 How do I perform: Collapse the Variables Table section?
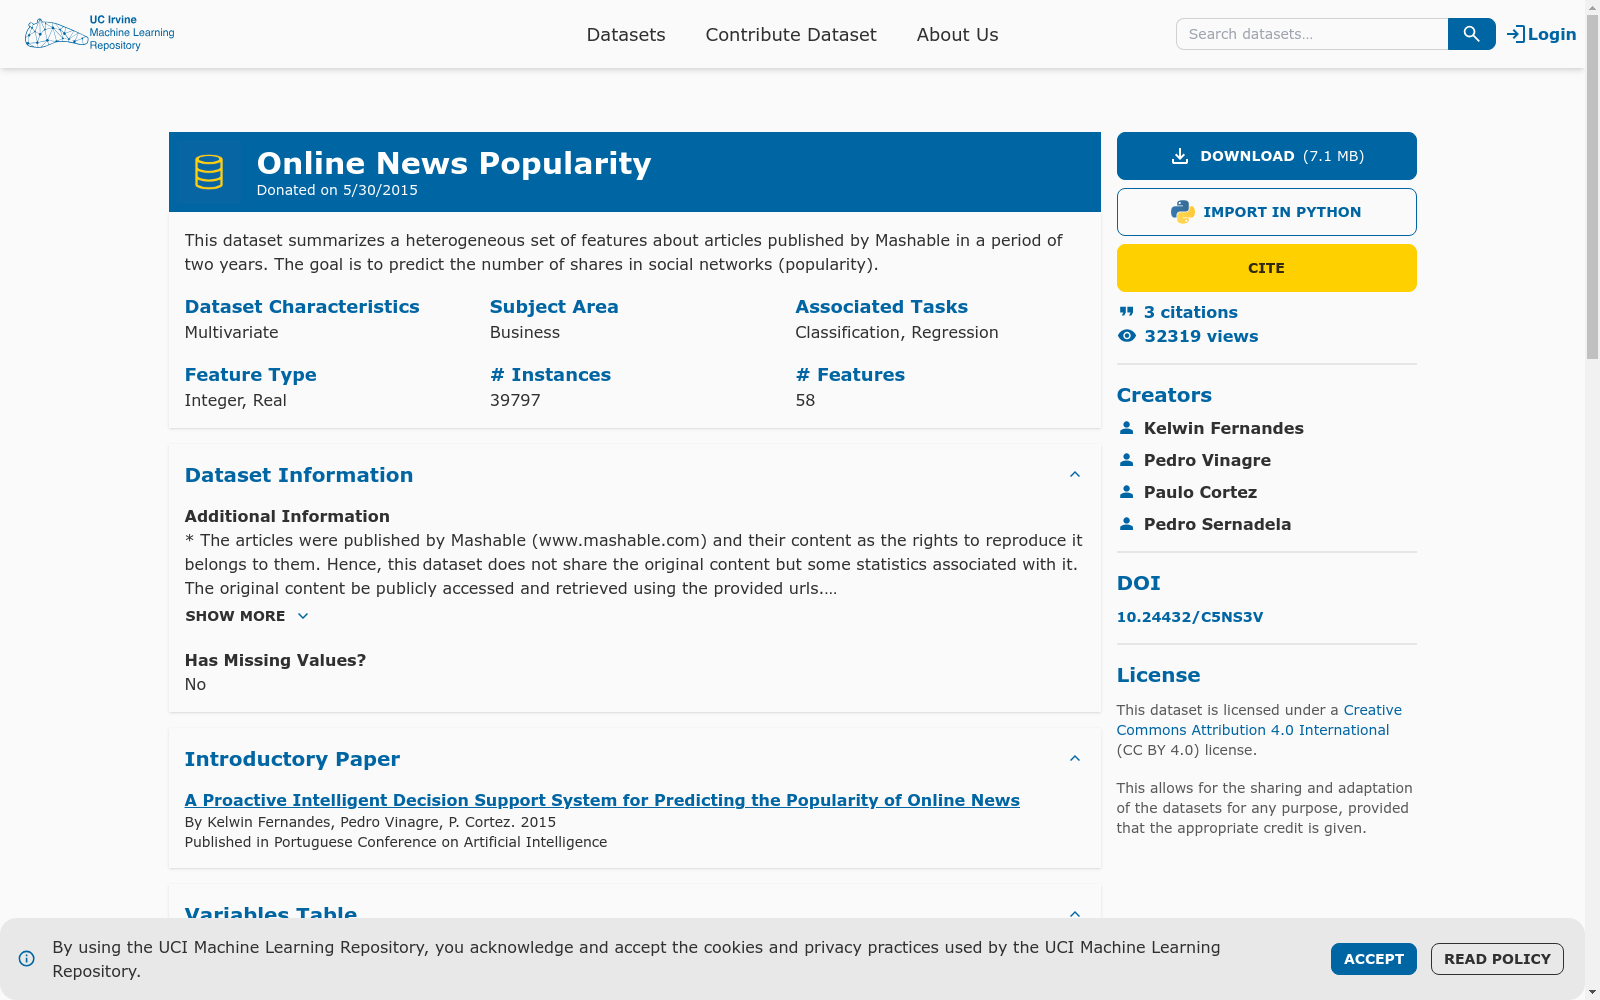point(1075,914)
